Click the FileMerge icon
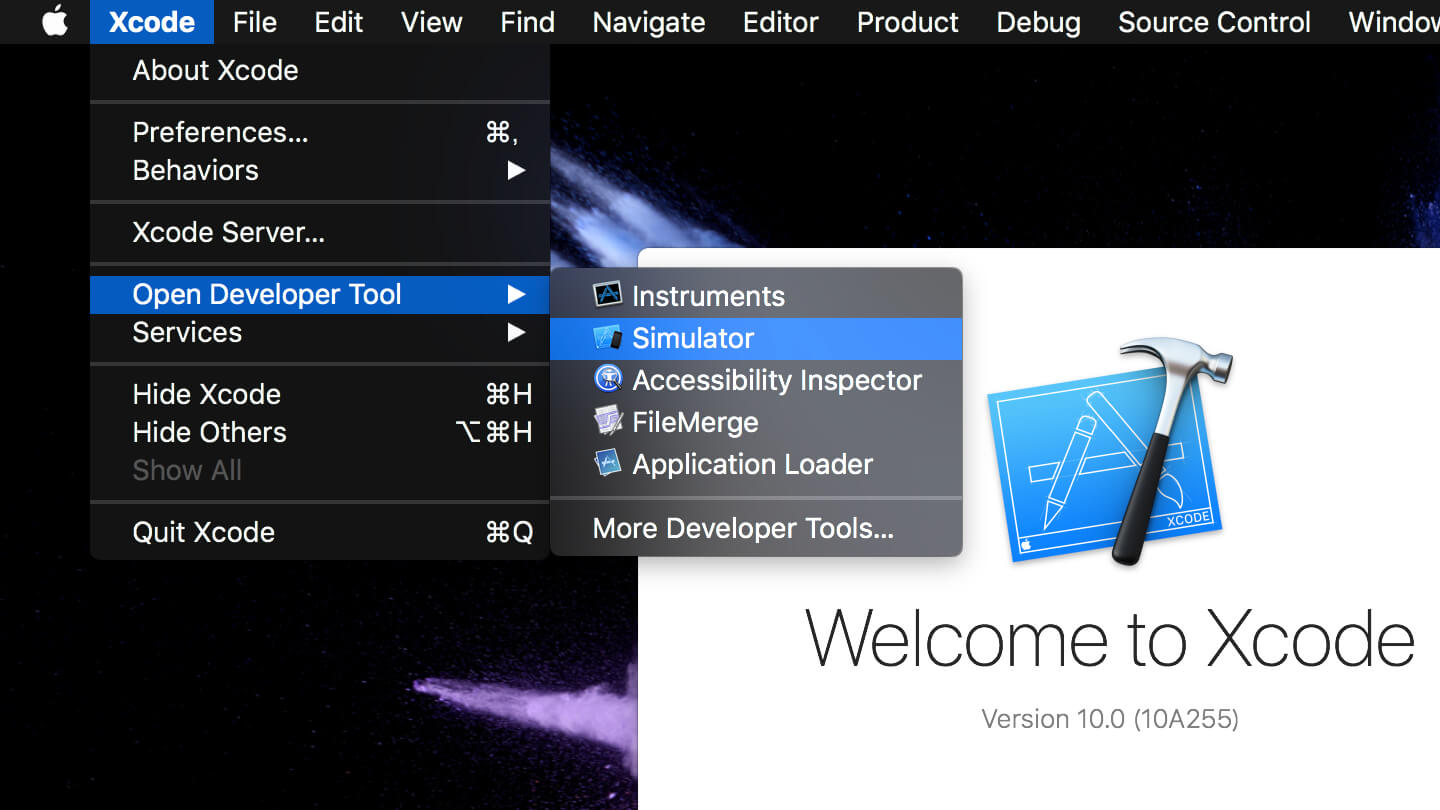The width and height of the screenshot is (1440, 810). (607, 422)
